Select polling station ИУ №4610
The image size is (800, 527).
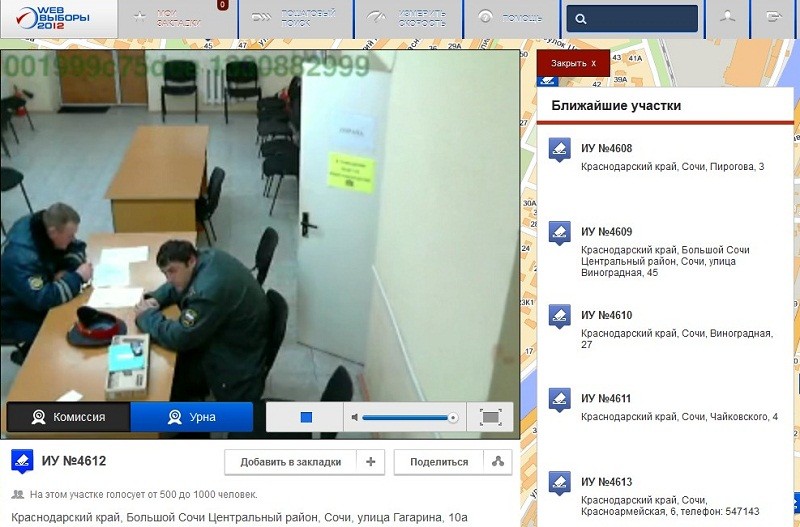pyautogui.click(x=606, y=315)
